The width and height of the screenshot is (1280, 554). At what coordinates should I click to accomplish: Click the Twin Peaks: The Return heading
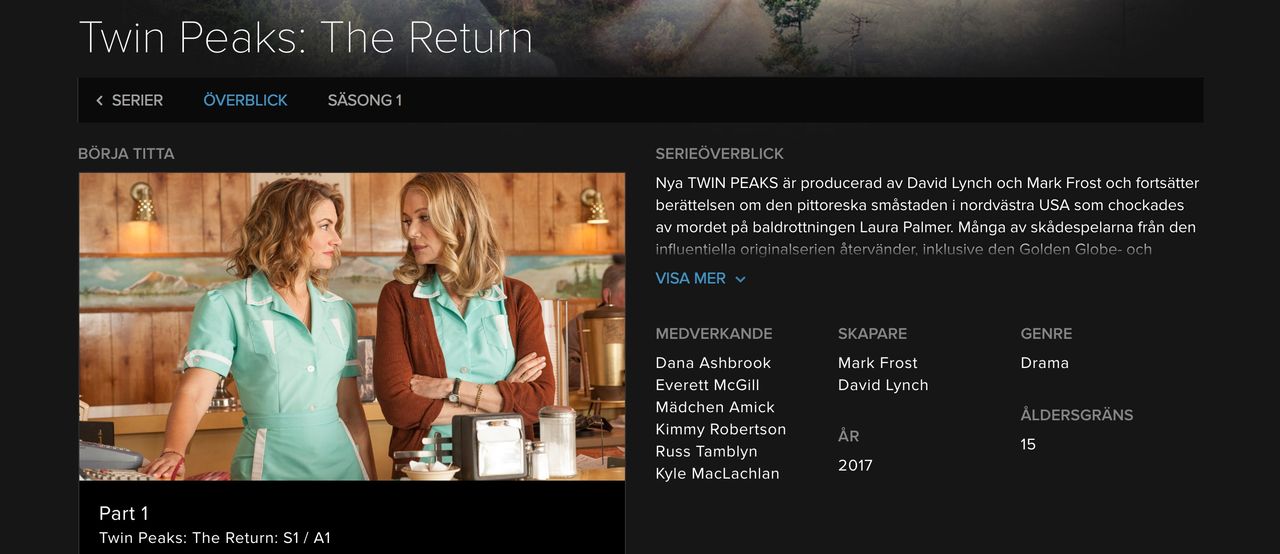pos(306,37)
